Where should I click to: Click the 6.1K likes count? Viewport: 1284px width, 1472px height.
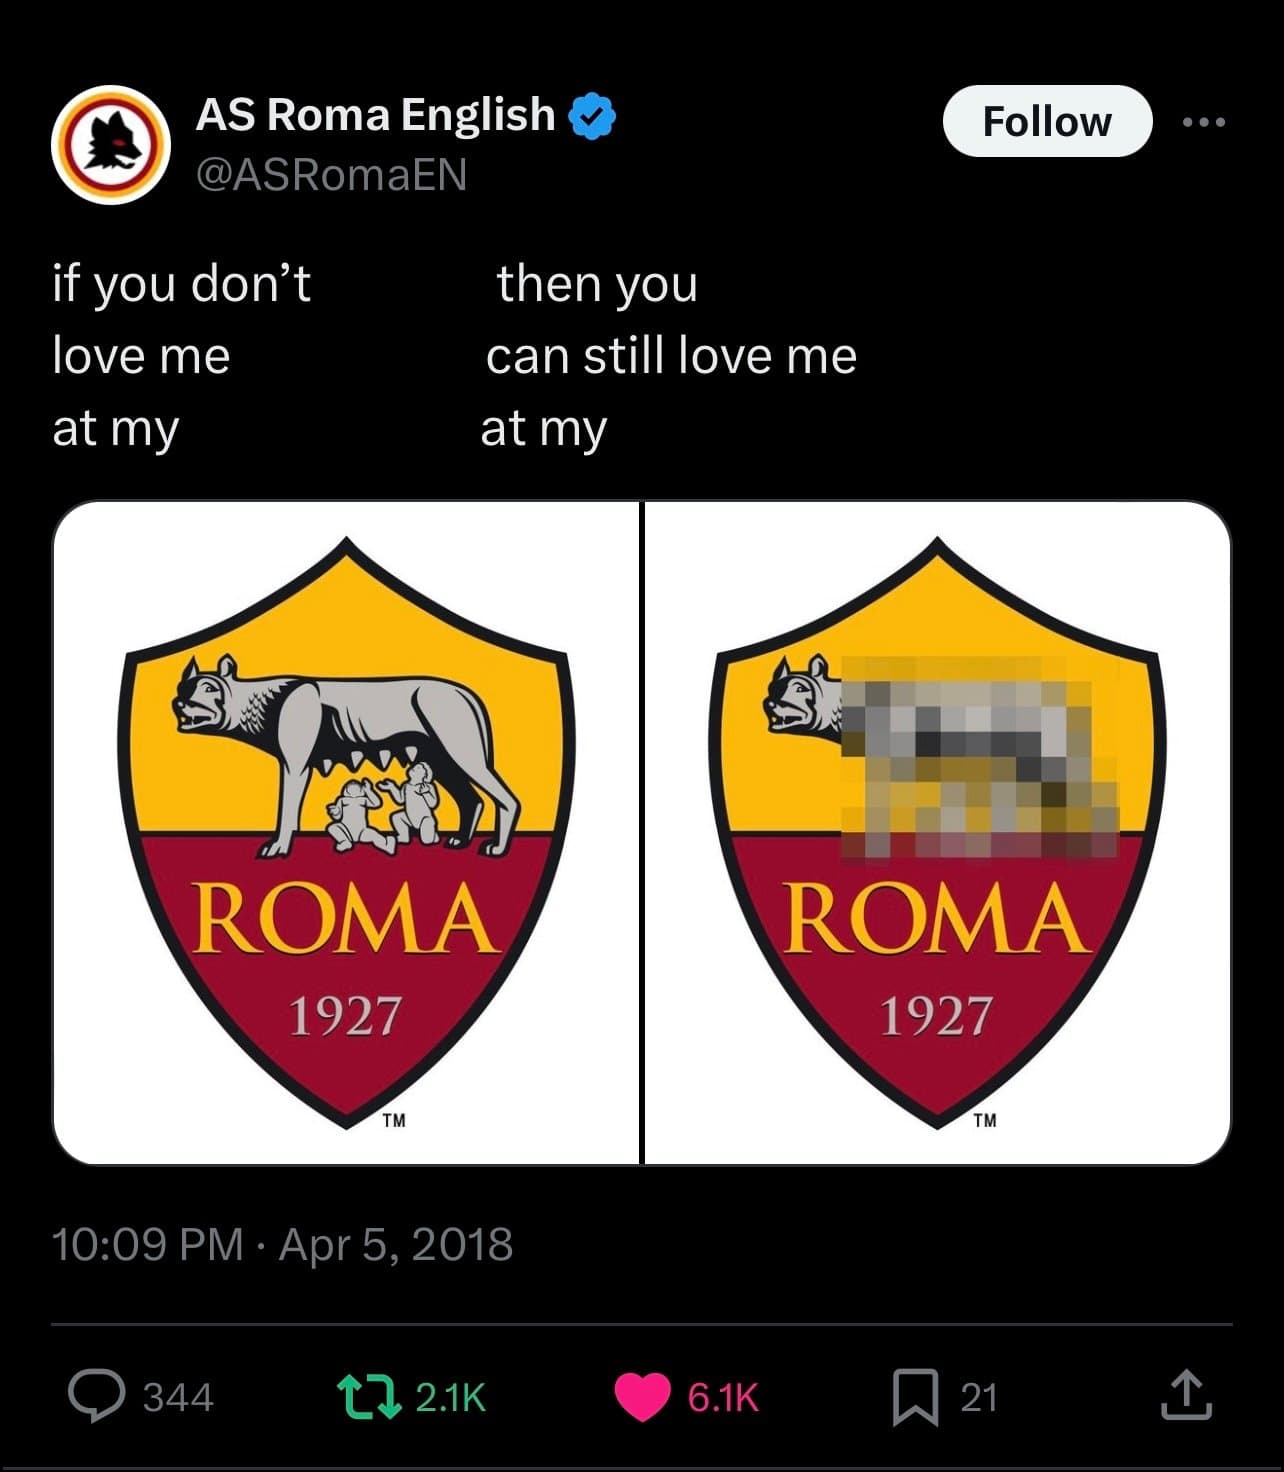(x=723, y=1397)
